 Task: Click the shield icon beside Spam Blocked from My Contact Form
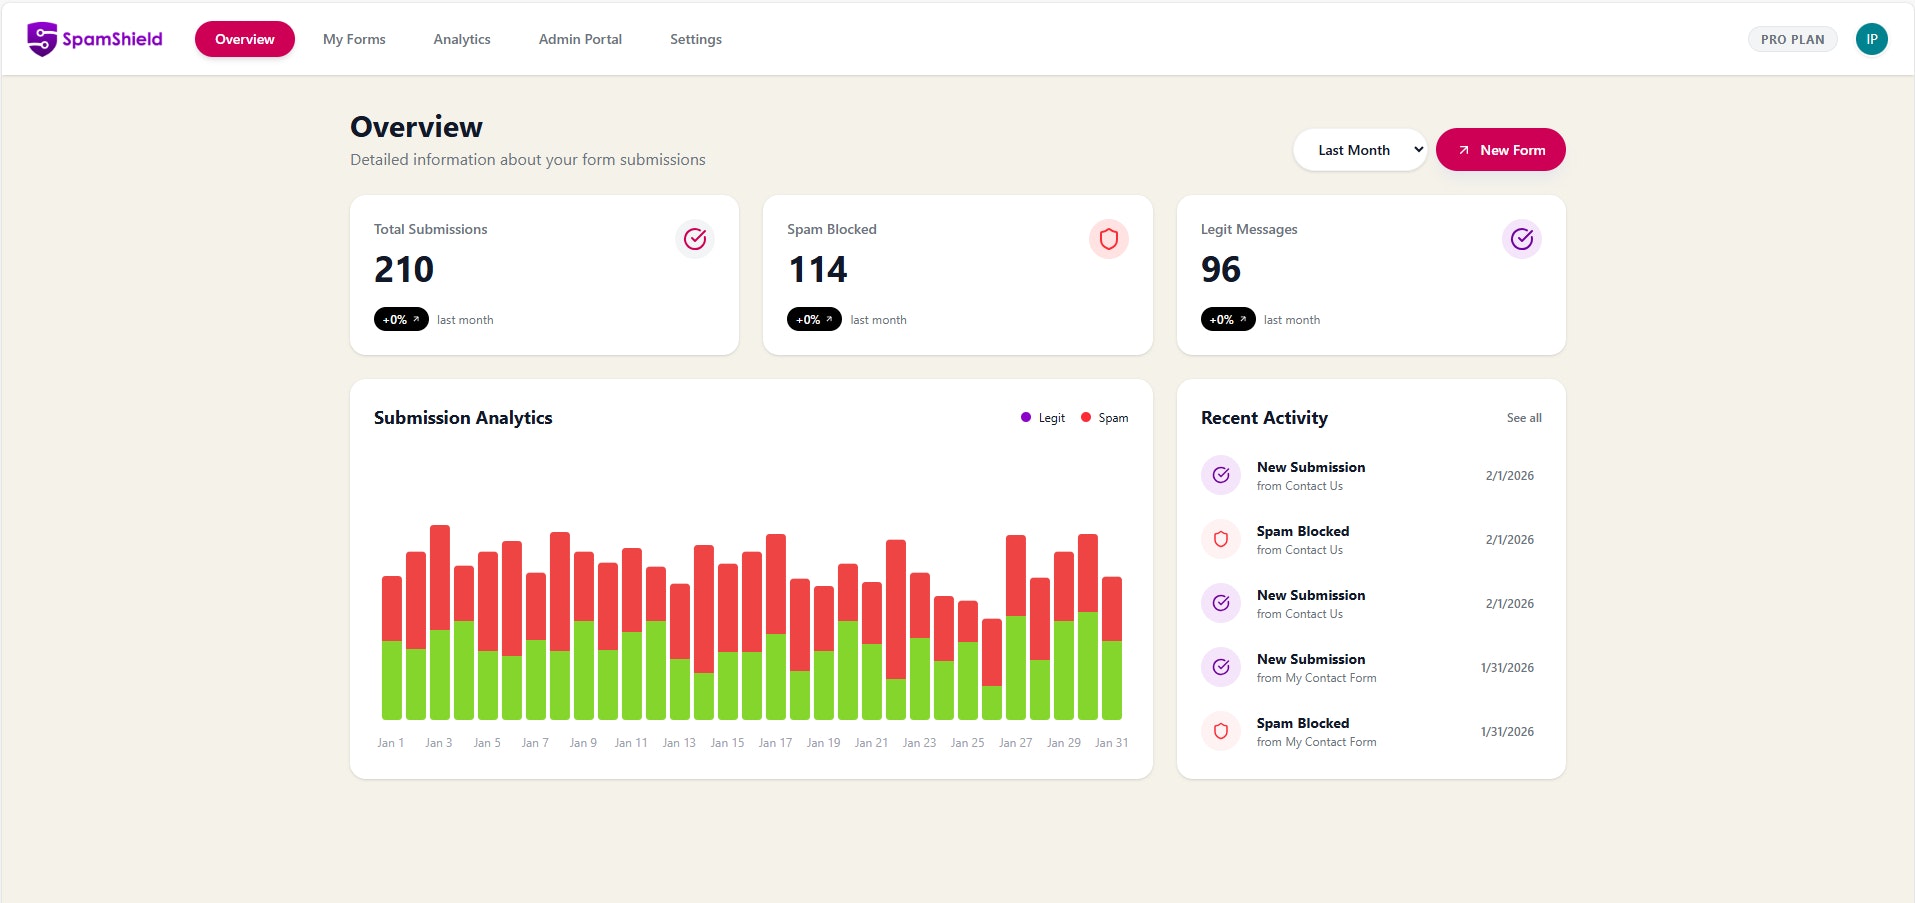[x=1220, y=731]
